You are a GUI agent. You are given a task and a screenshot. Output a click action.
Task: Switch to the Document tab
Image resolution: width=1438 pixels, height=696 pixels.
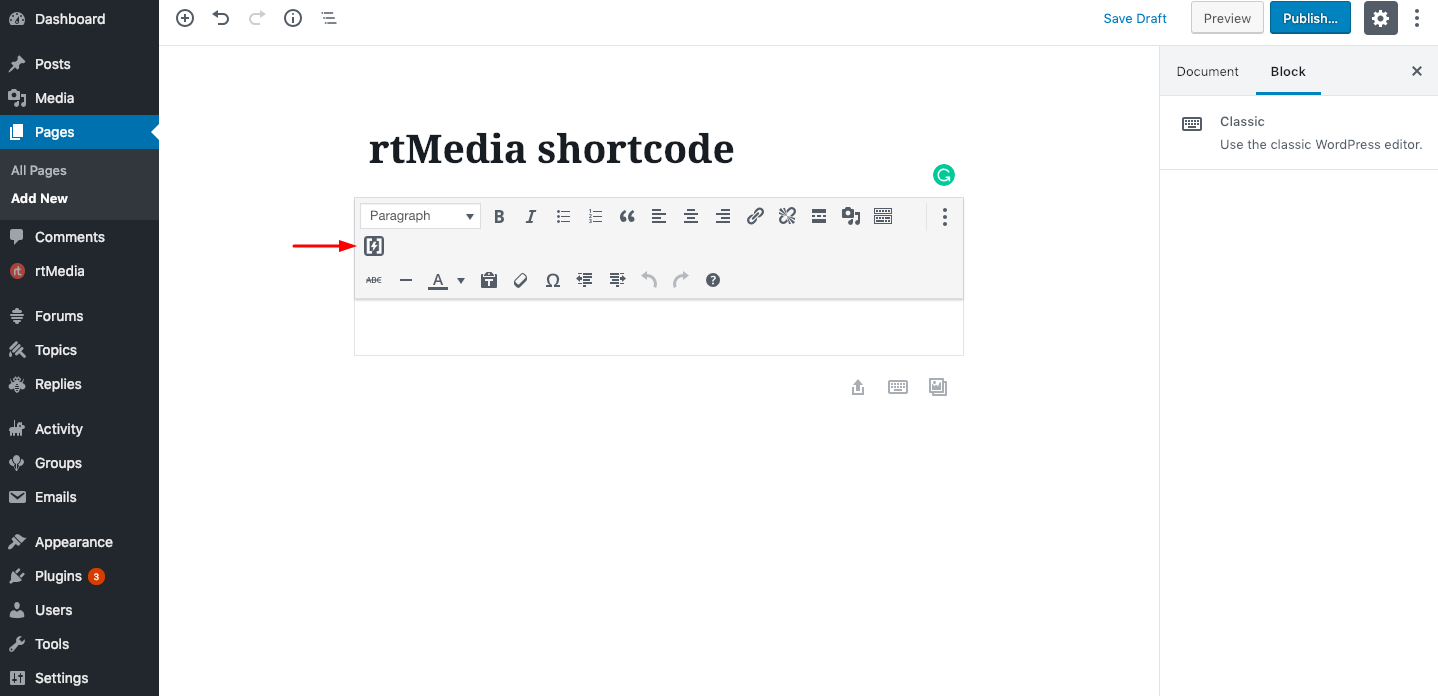point(1207,72)
